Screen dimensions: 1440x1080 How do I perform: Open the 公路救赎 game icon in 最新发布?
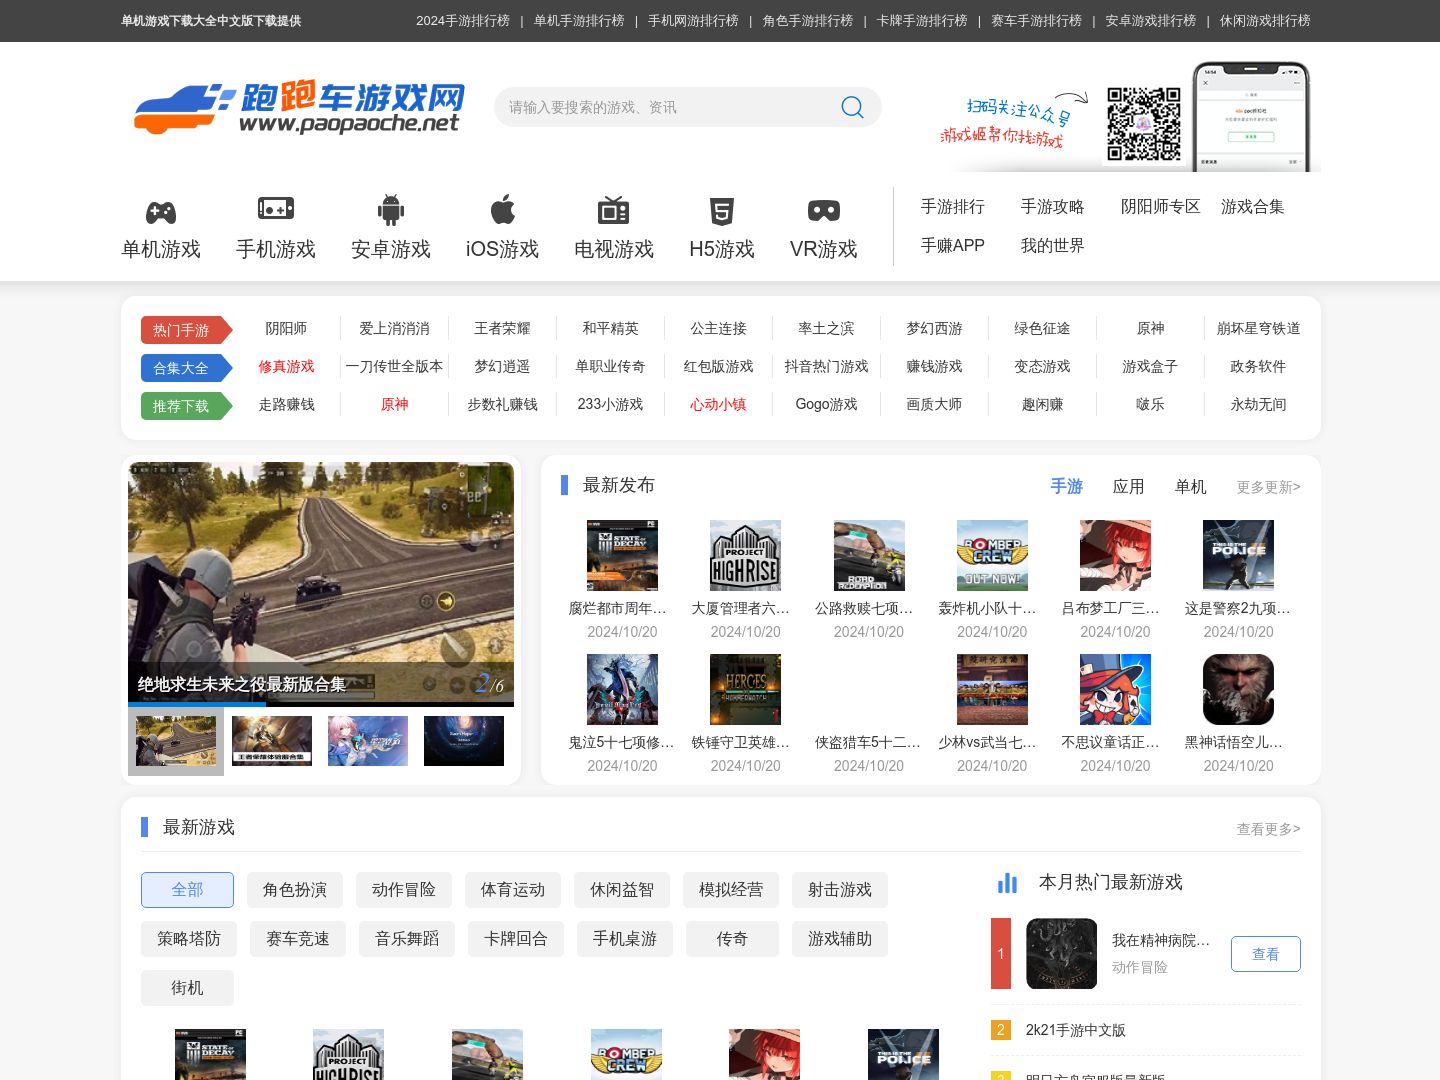pyautogui.click(x=869, y=555)
